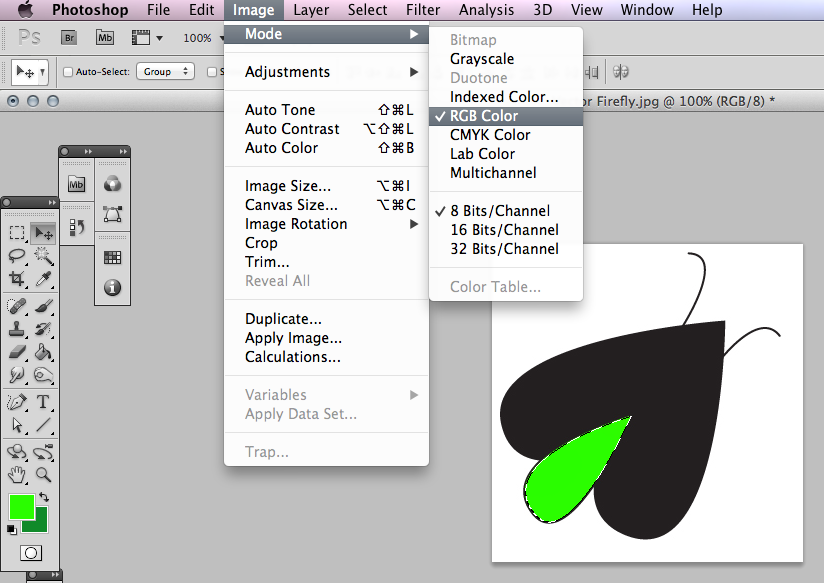Click the dark green background color swatch
824x583 pixels.
pos(42,526)
